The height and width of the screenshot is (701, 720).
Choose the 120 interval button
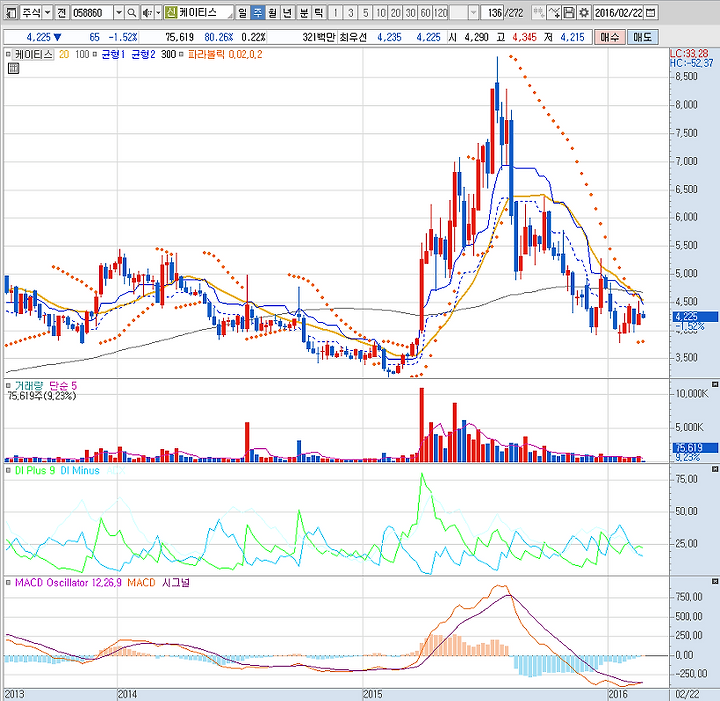pyautogui.click(x=441, y=12)
